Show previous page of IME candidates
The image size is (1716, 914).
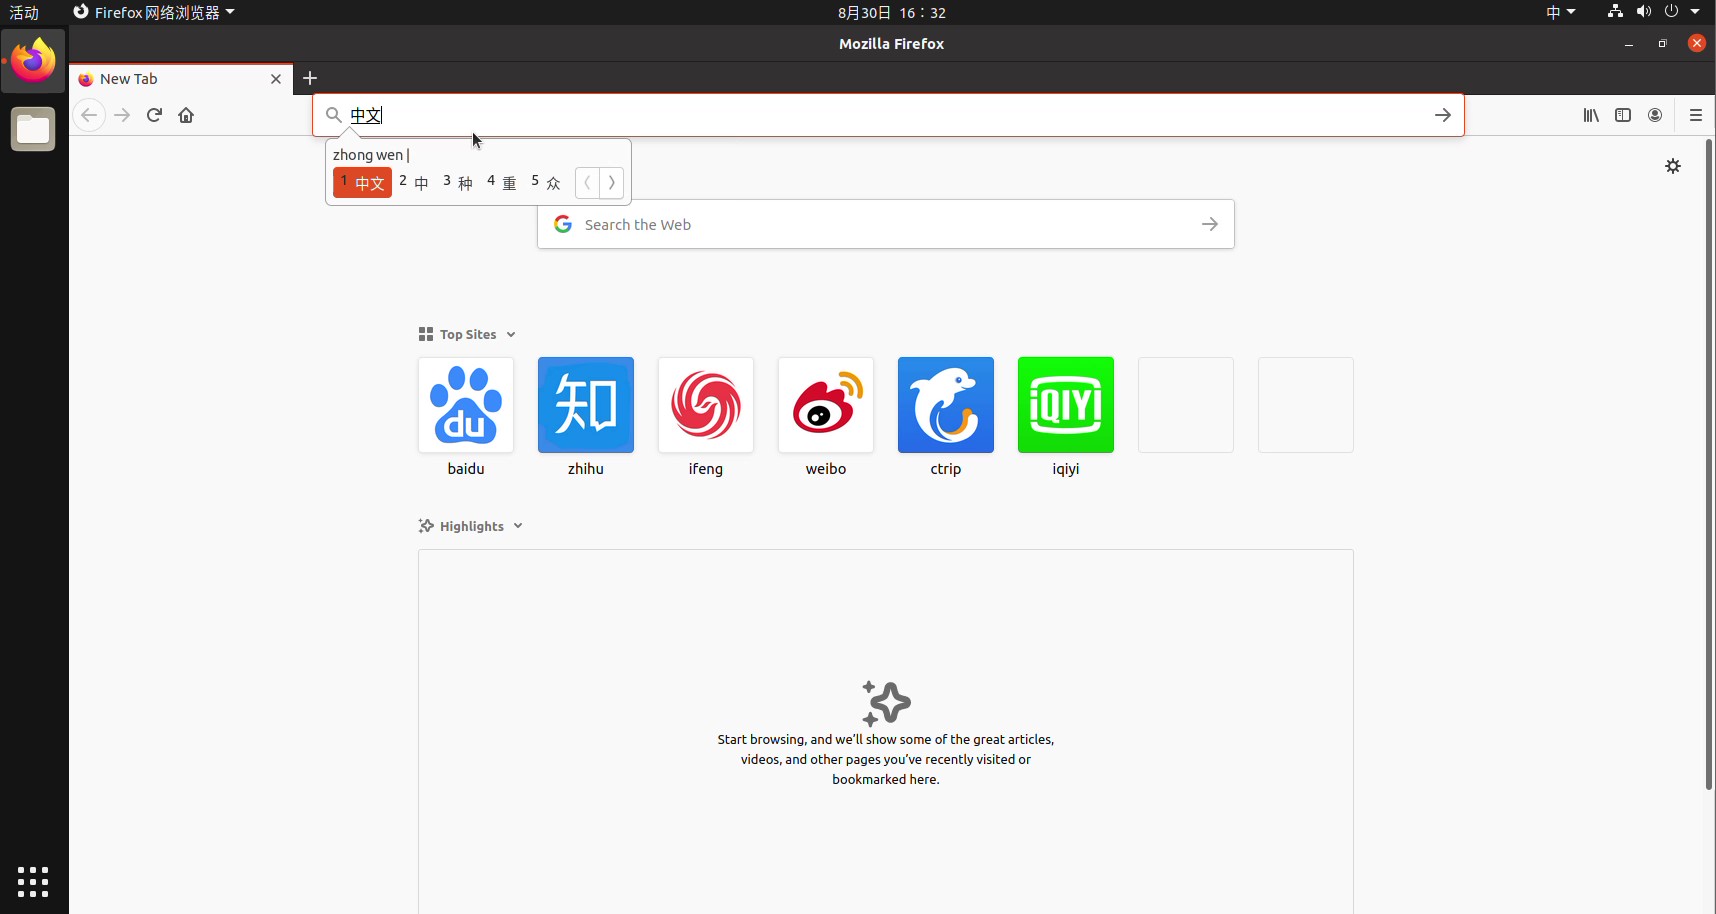(x=587, y=183)
